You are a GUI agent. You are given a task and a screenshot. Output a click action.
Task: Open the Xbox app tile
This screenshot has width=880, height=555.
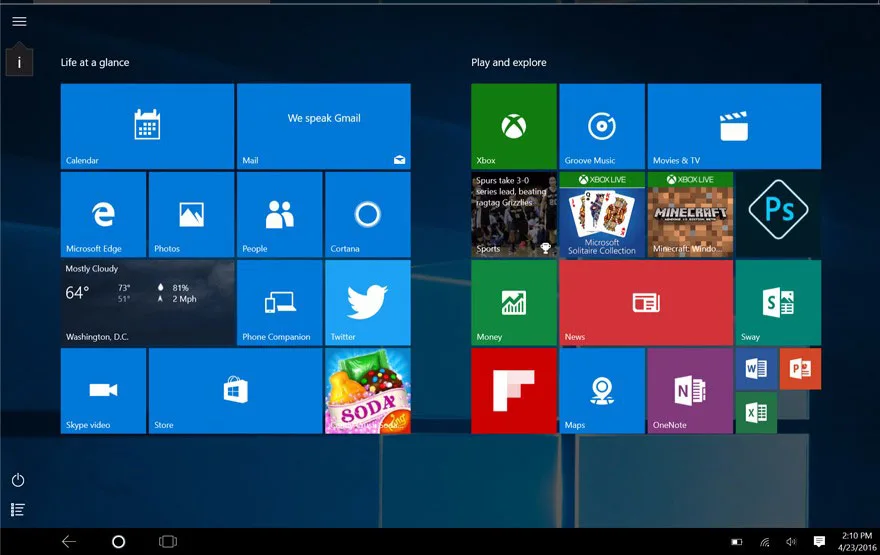(513, 126)
